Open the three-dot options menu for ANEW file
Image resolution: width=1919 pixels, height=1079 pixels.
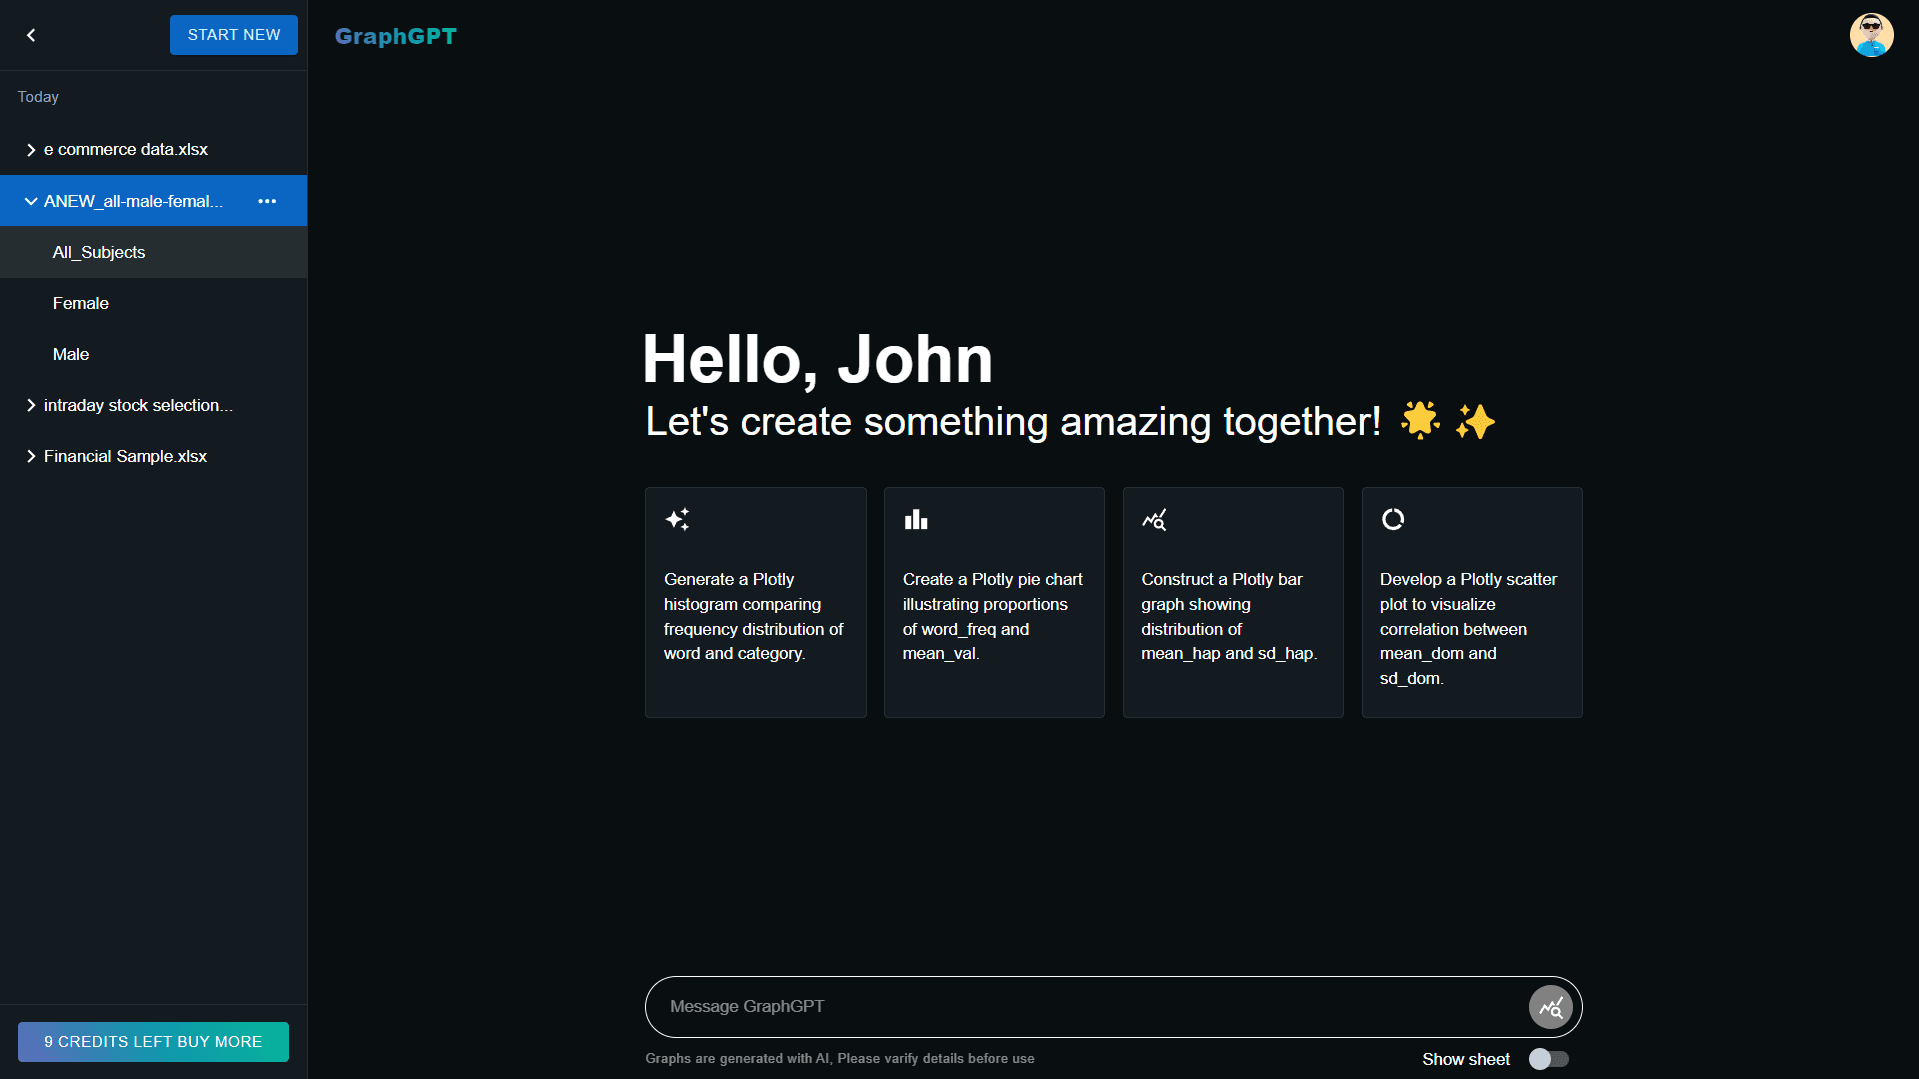click(x=267, y=201)
